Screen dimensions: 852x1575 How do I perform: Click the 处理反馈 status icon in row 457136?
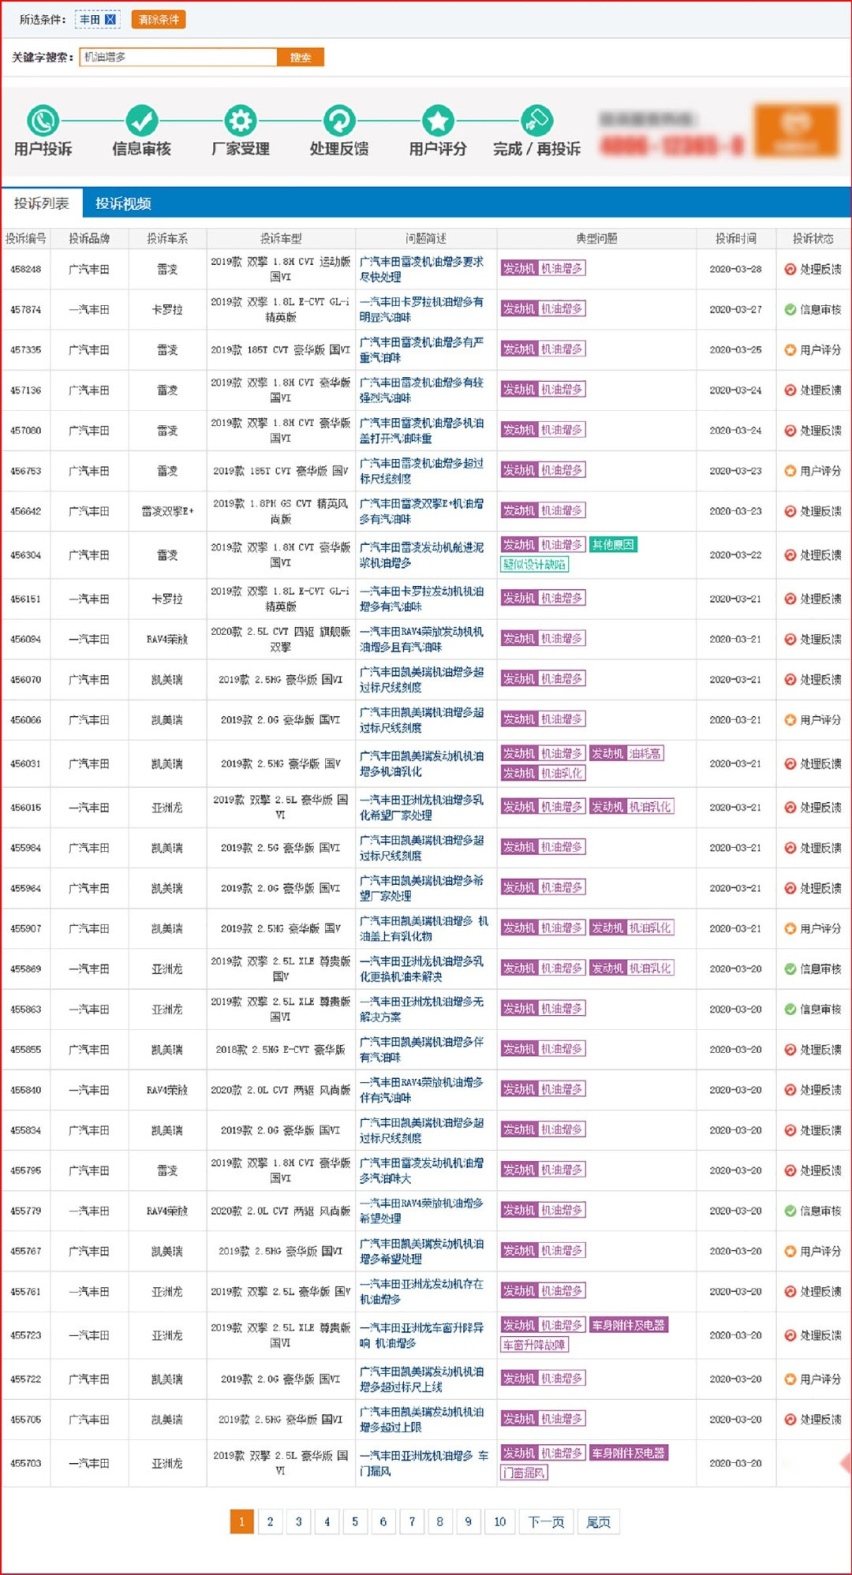pos(790,390)
